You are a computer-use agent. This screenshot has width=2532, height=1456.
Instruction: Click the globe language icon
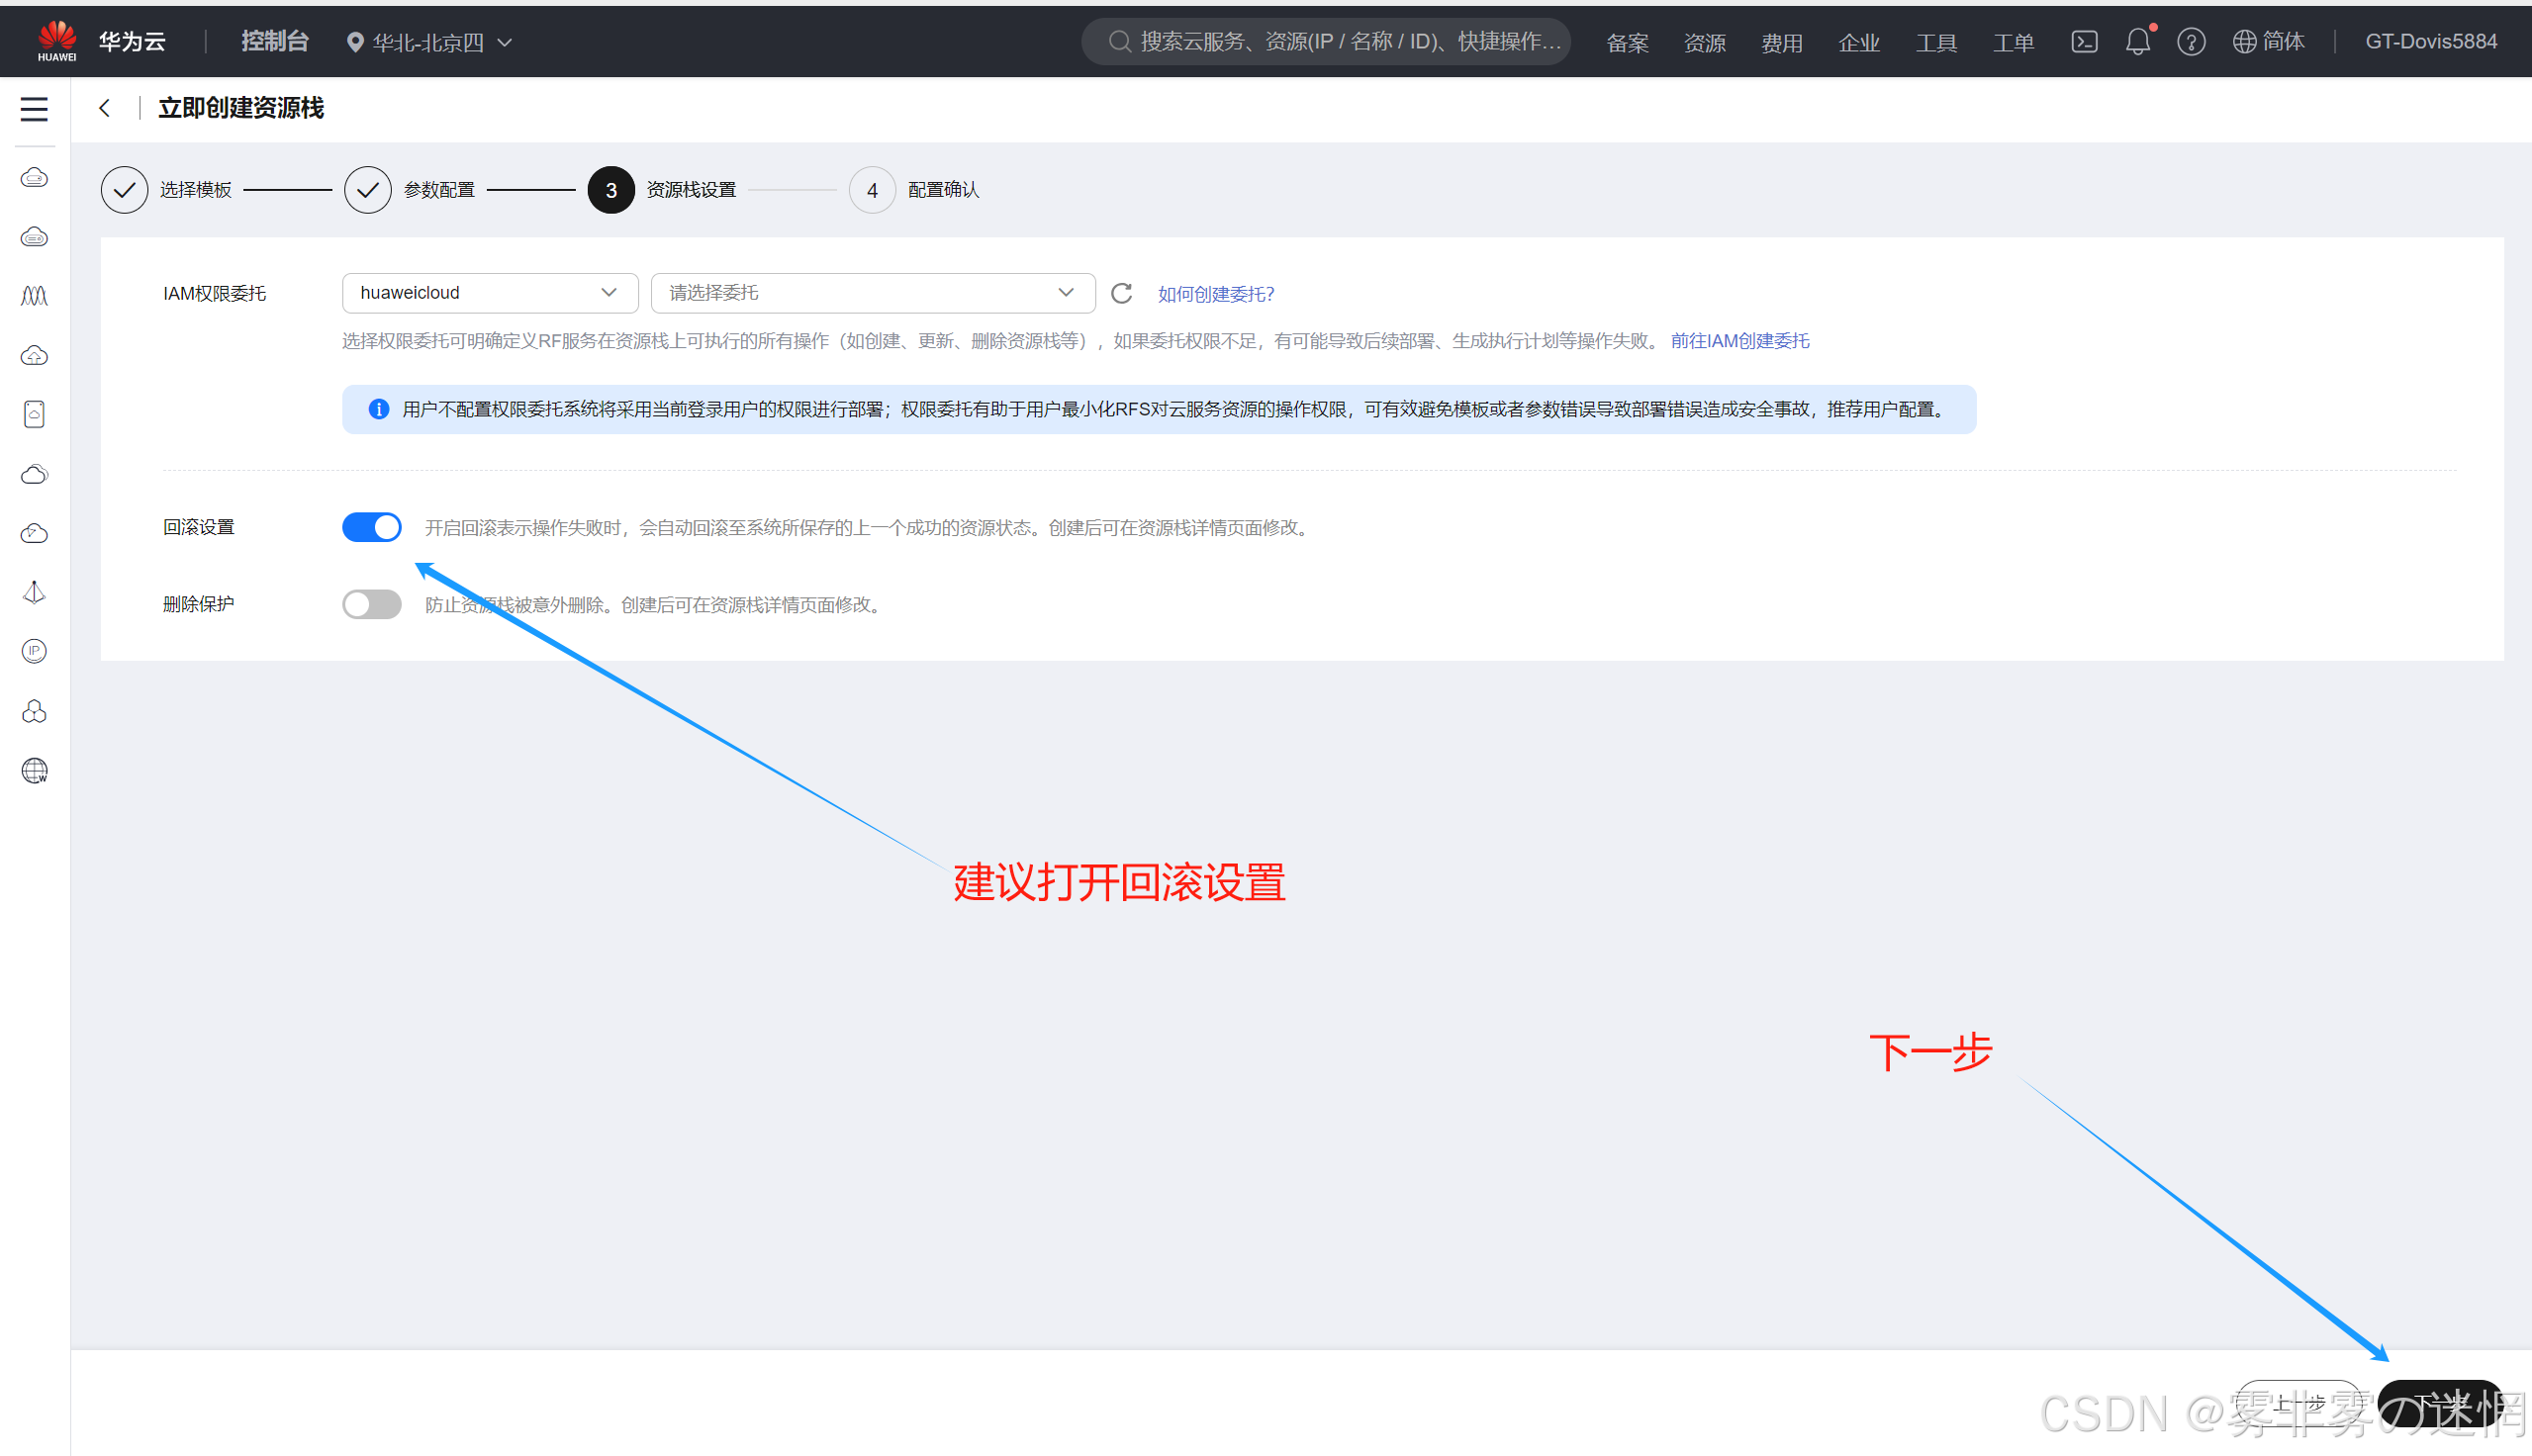tap(2245, 42)
